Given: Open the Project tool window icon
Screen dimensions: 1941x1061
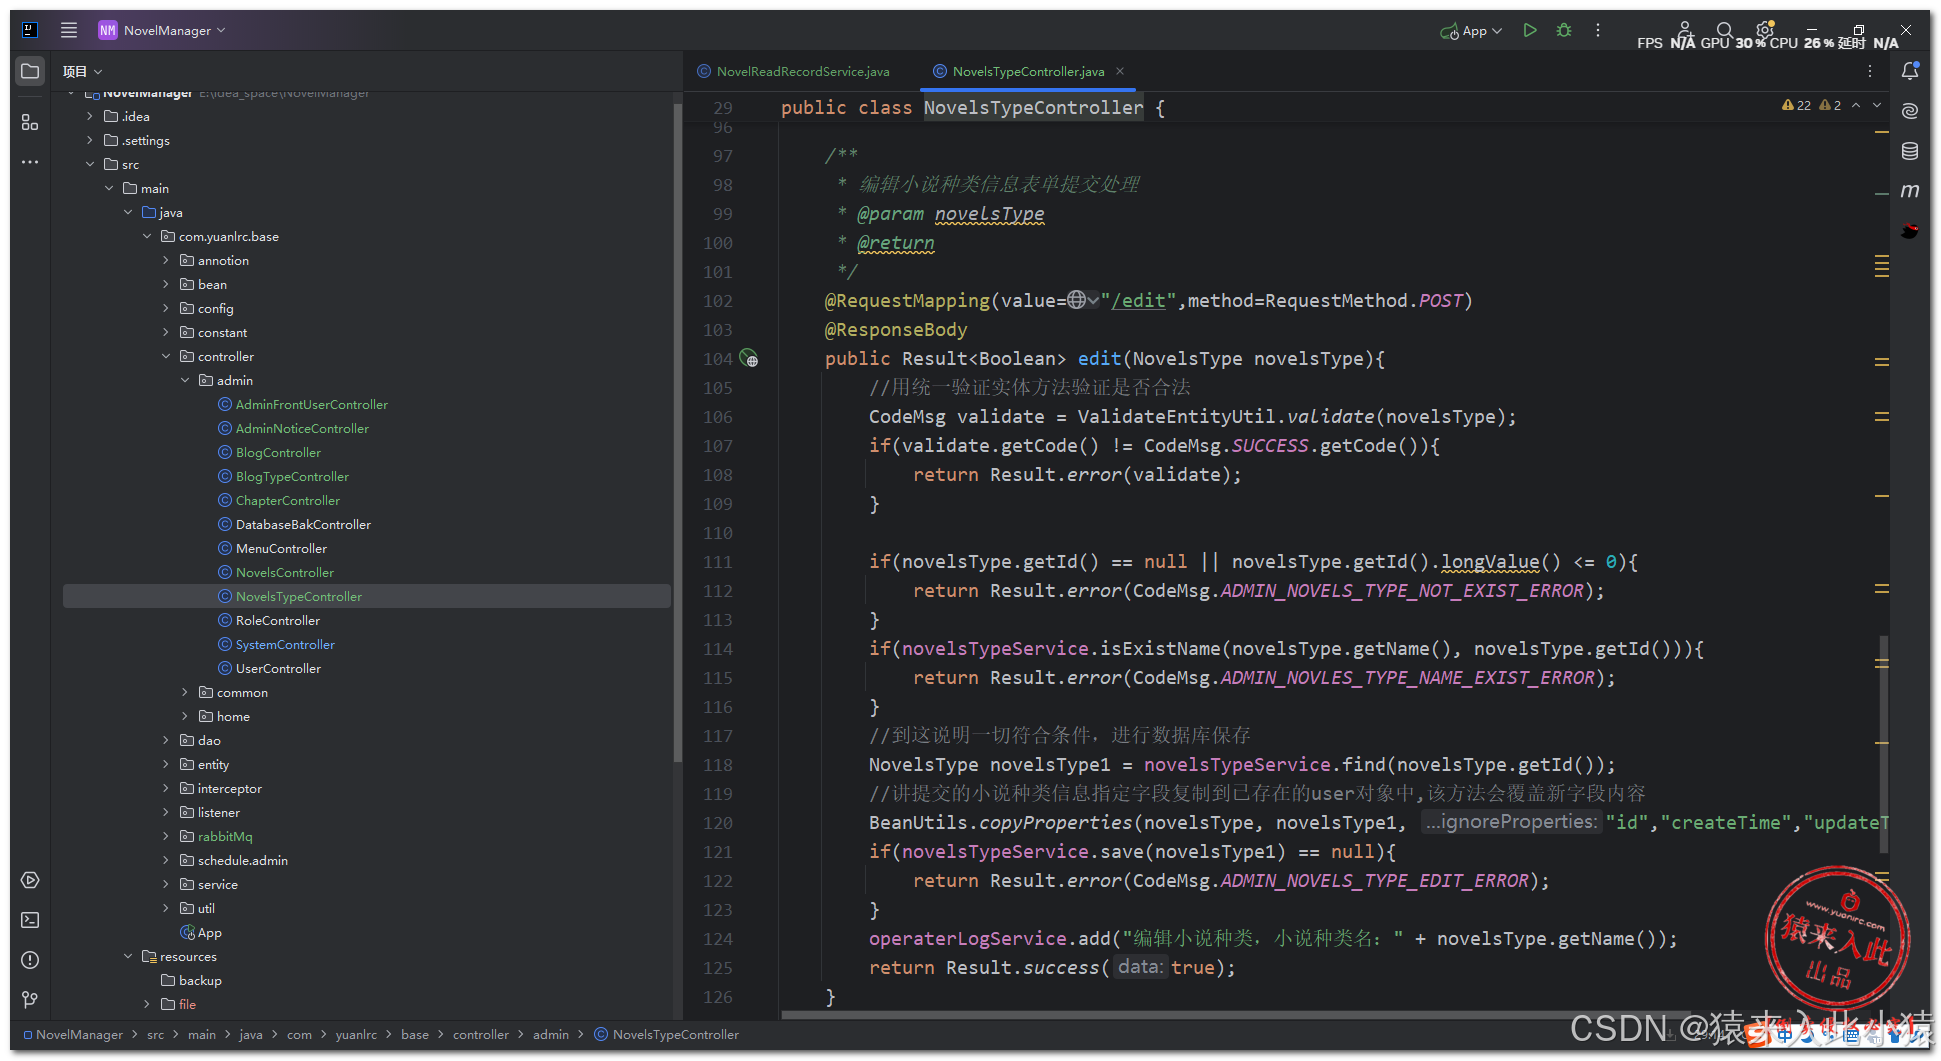Looking at the screenshot, I should 30,71.
